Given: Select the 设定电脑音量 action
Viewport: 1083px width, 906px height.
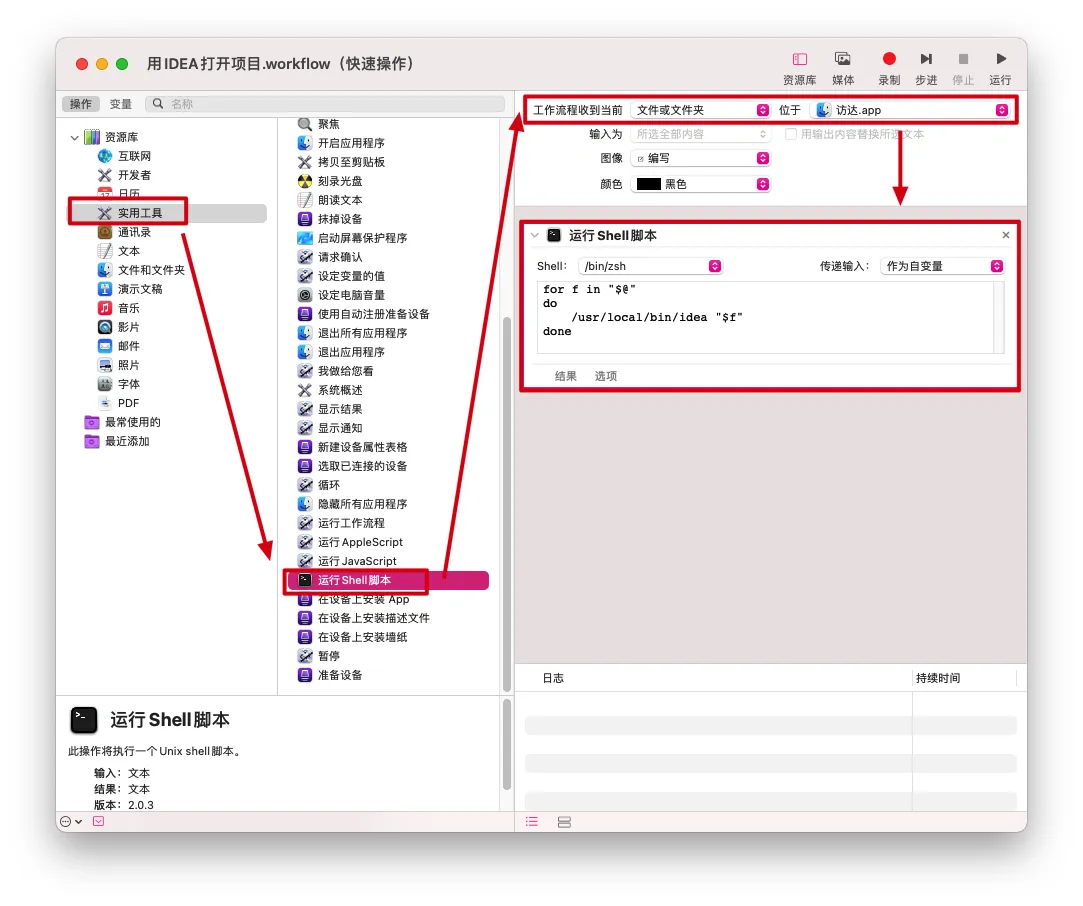Looking at the screenshot, I should pyautogui.click(x=341, y=295).
